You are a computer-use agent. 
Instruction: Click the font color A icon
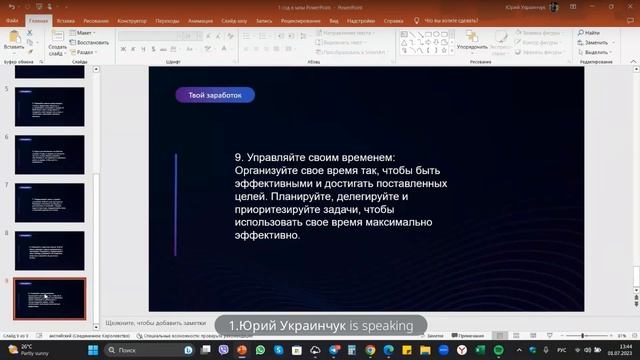224,49
